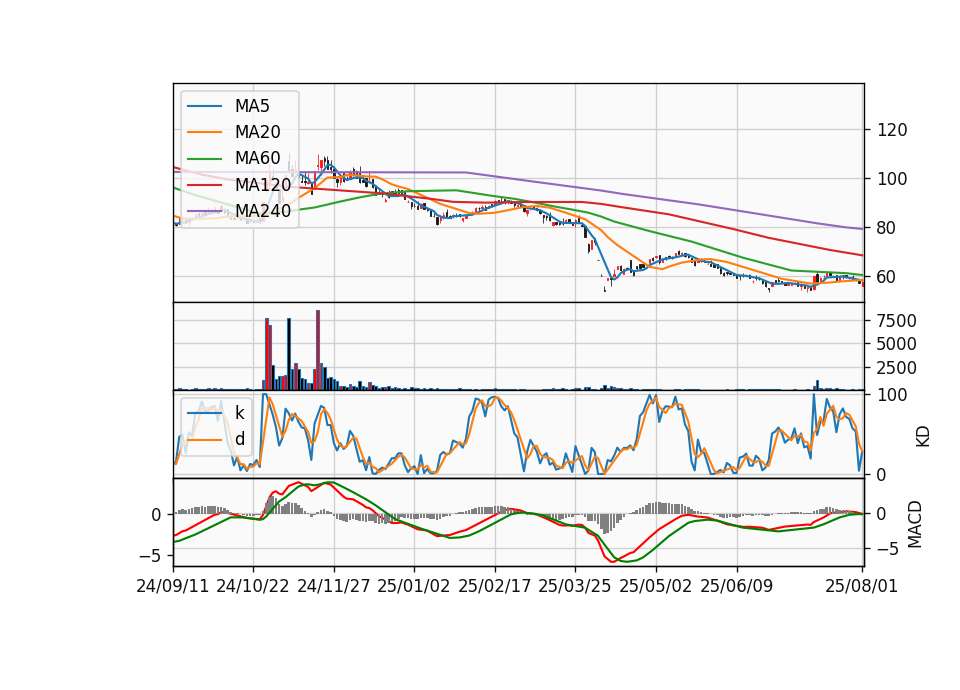Click the blue MA5 legend line sample
Image resolution: width=960 pixels, height=690 pixels.
[204, 106]
